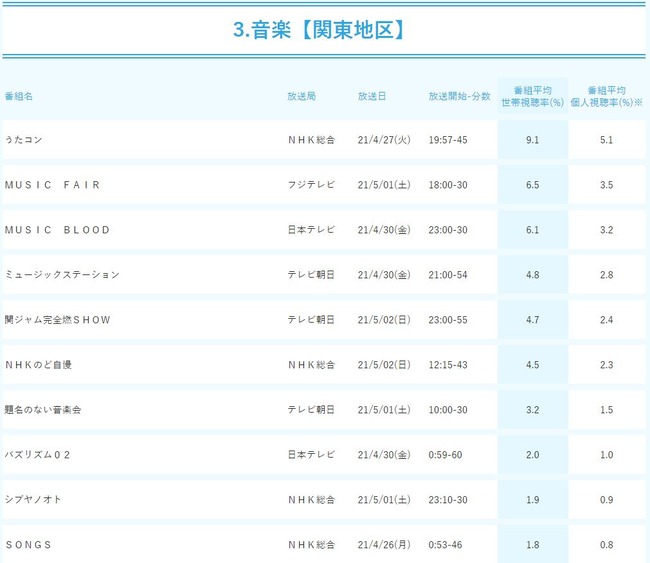This screenshot has height=563, width=650.
Task: Select the program name MUSIC FAIR
Action: (53, 184)
